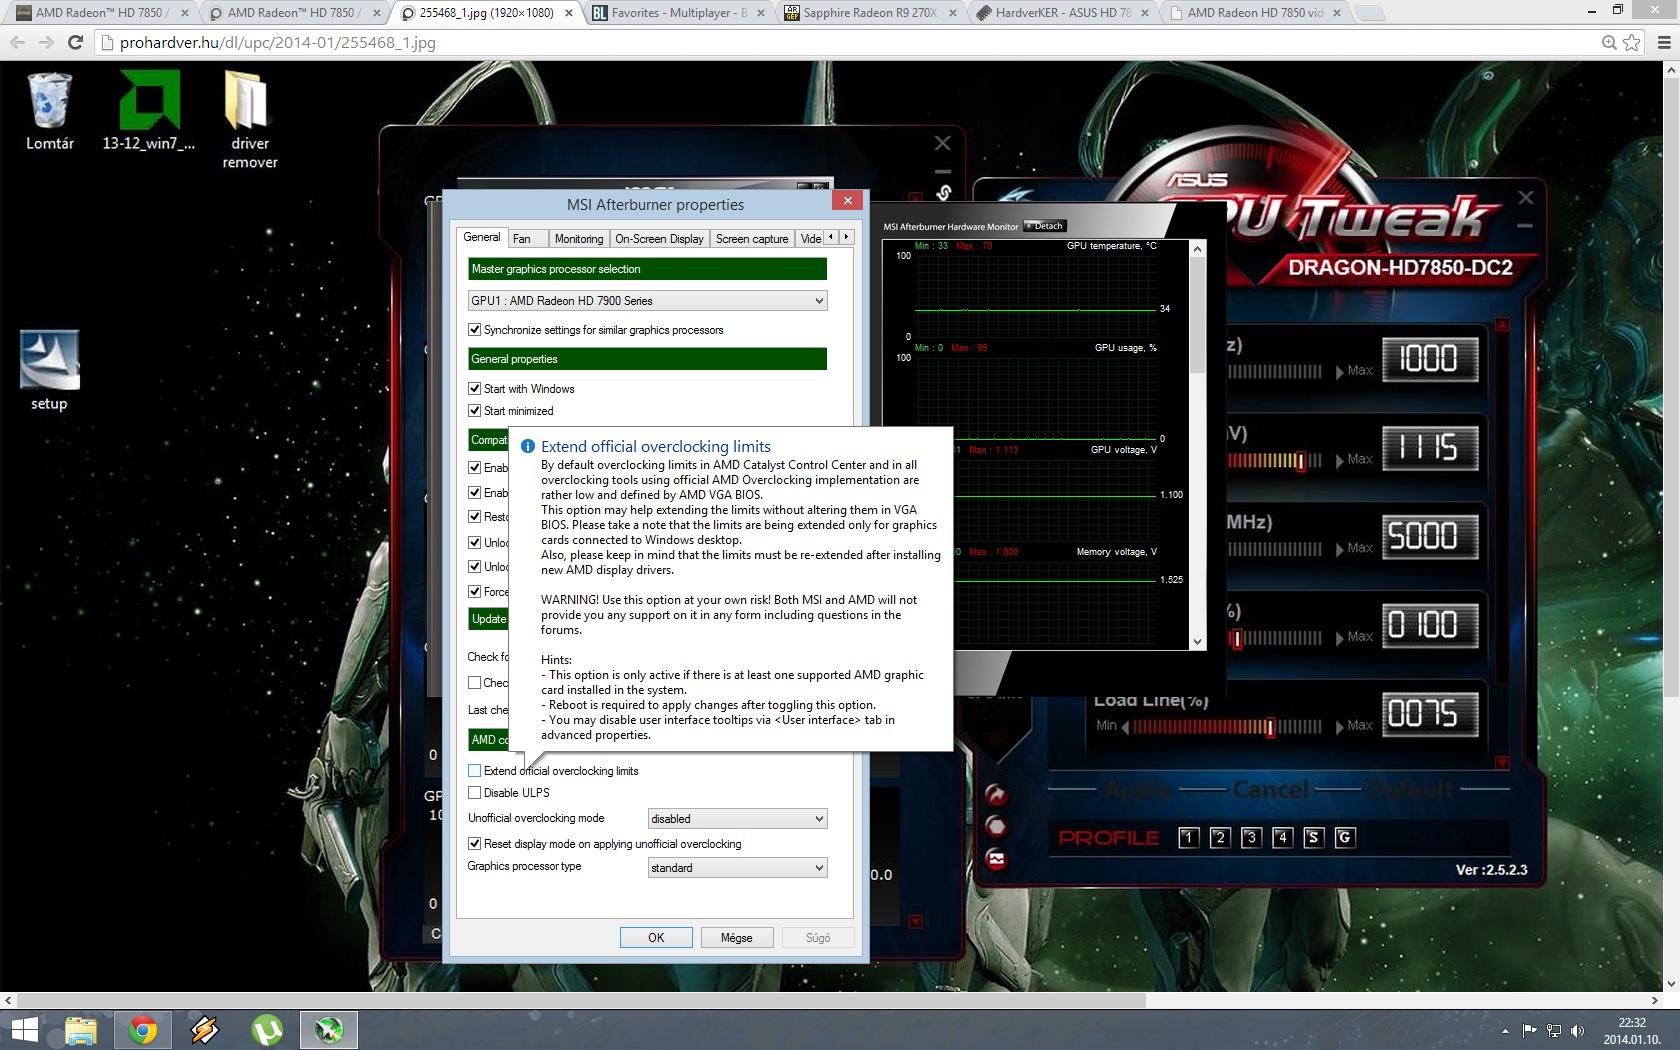The width and height of the screenshot is (1680, 1050).
Task: Reload the page in Chrome
Action: [x=75, y=42]
